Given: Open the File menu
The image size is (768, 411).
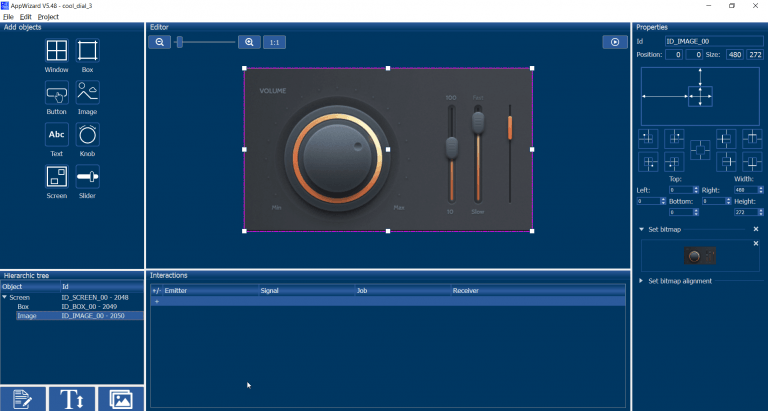Looking at the screenshot, I should coord(8,17).
